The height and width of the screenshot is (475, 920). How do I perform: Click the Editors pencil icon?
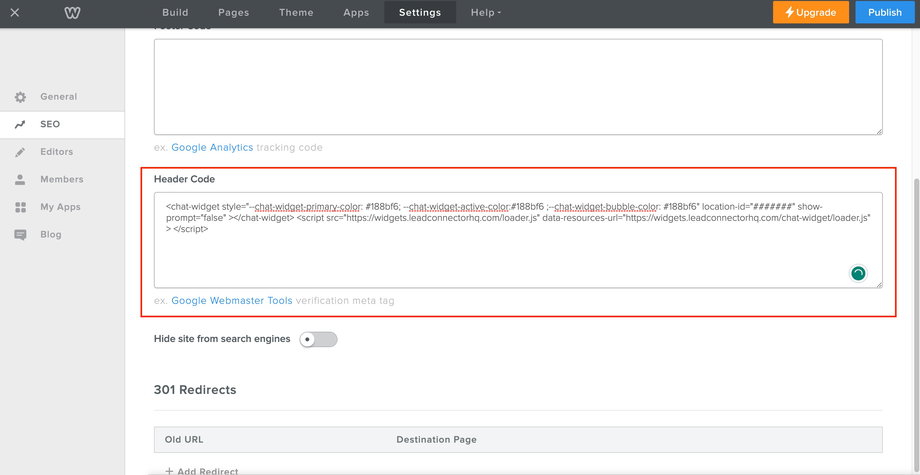click(20, 152)
